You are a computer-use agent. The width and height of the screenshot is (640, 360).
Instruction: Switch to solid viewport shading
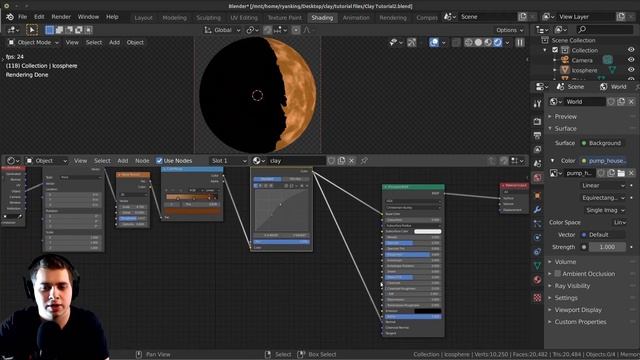(x=478, y=42)
